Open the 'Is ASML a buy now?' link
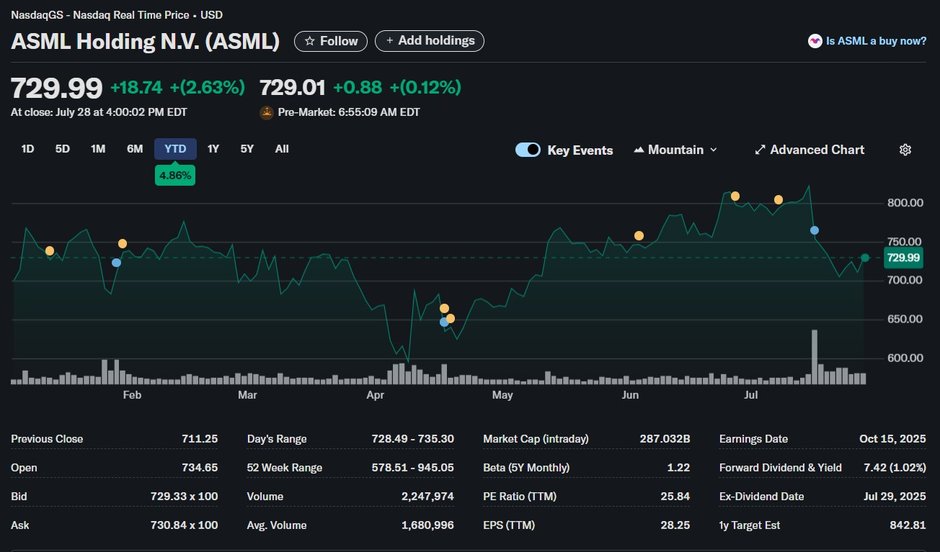Image resolution: width=940 pixels, height=552 pixels. [x=867, y=41]
